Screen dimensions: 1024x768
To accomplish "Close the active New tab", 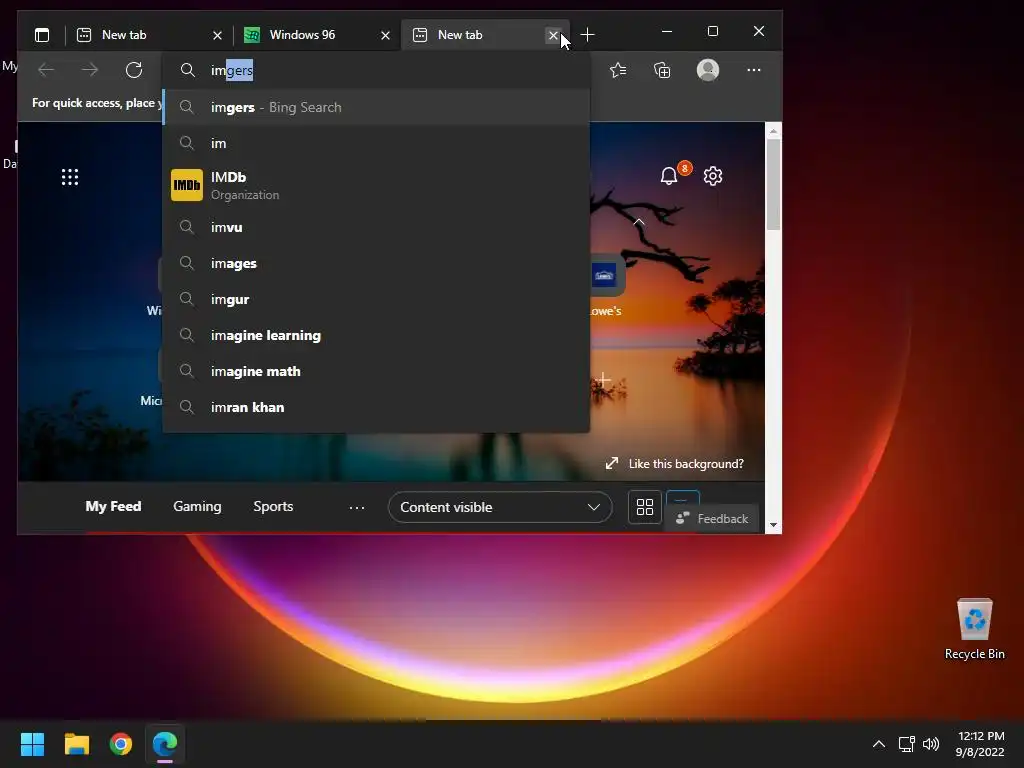I will (553, 35).
